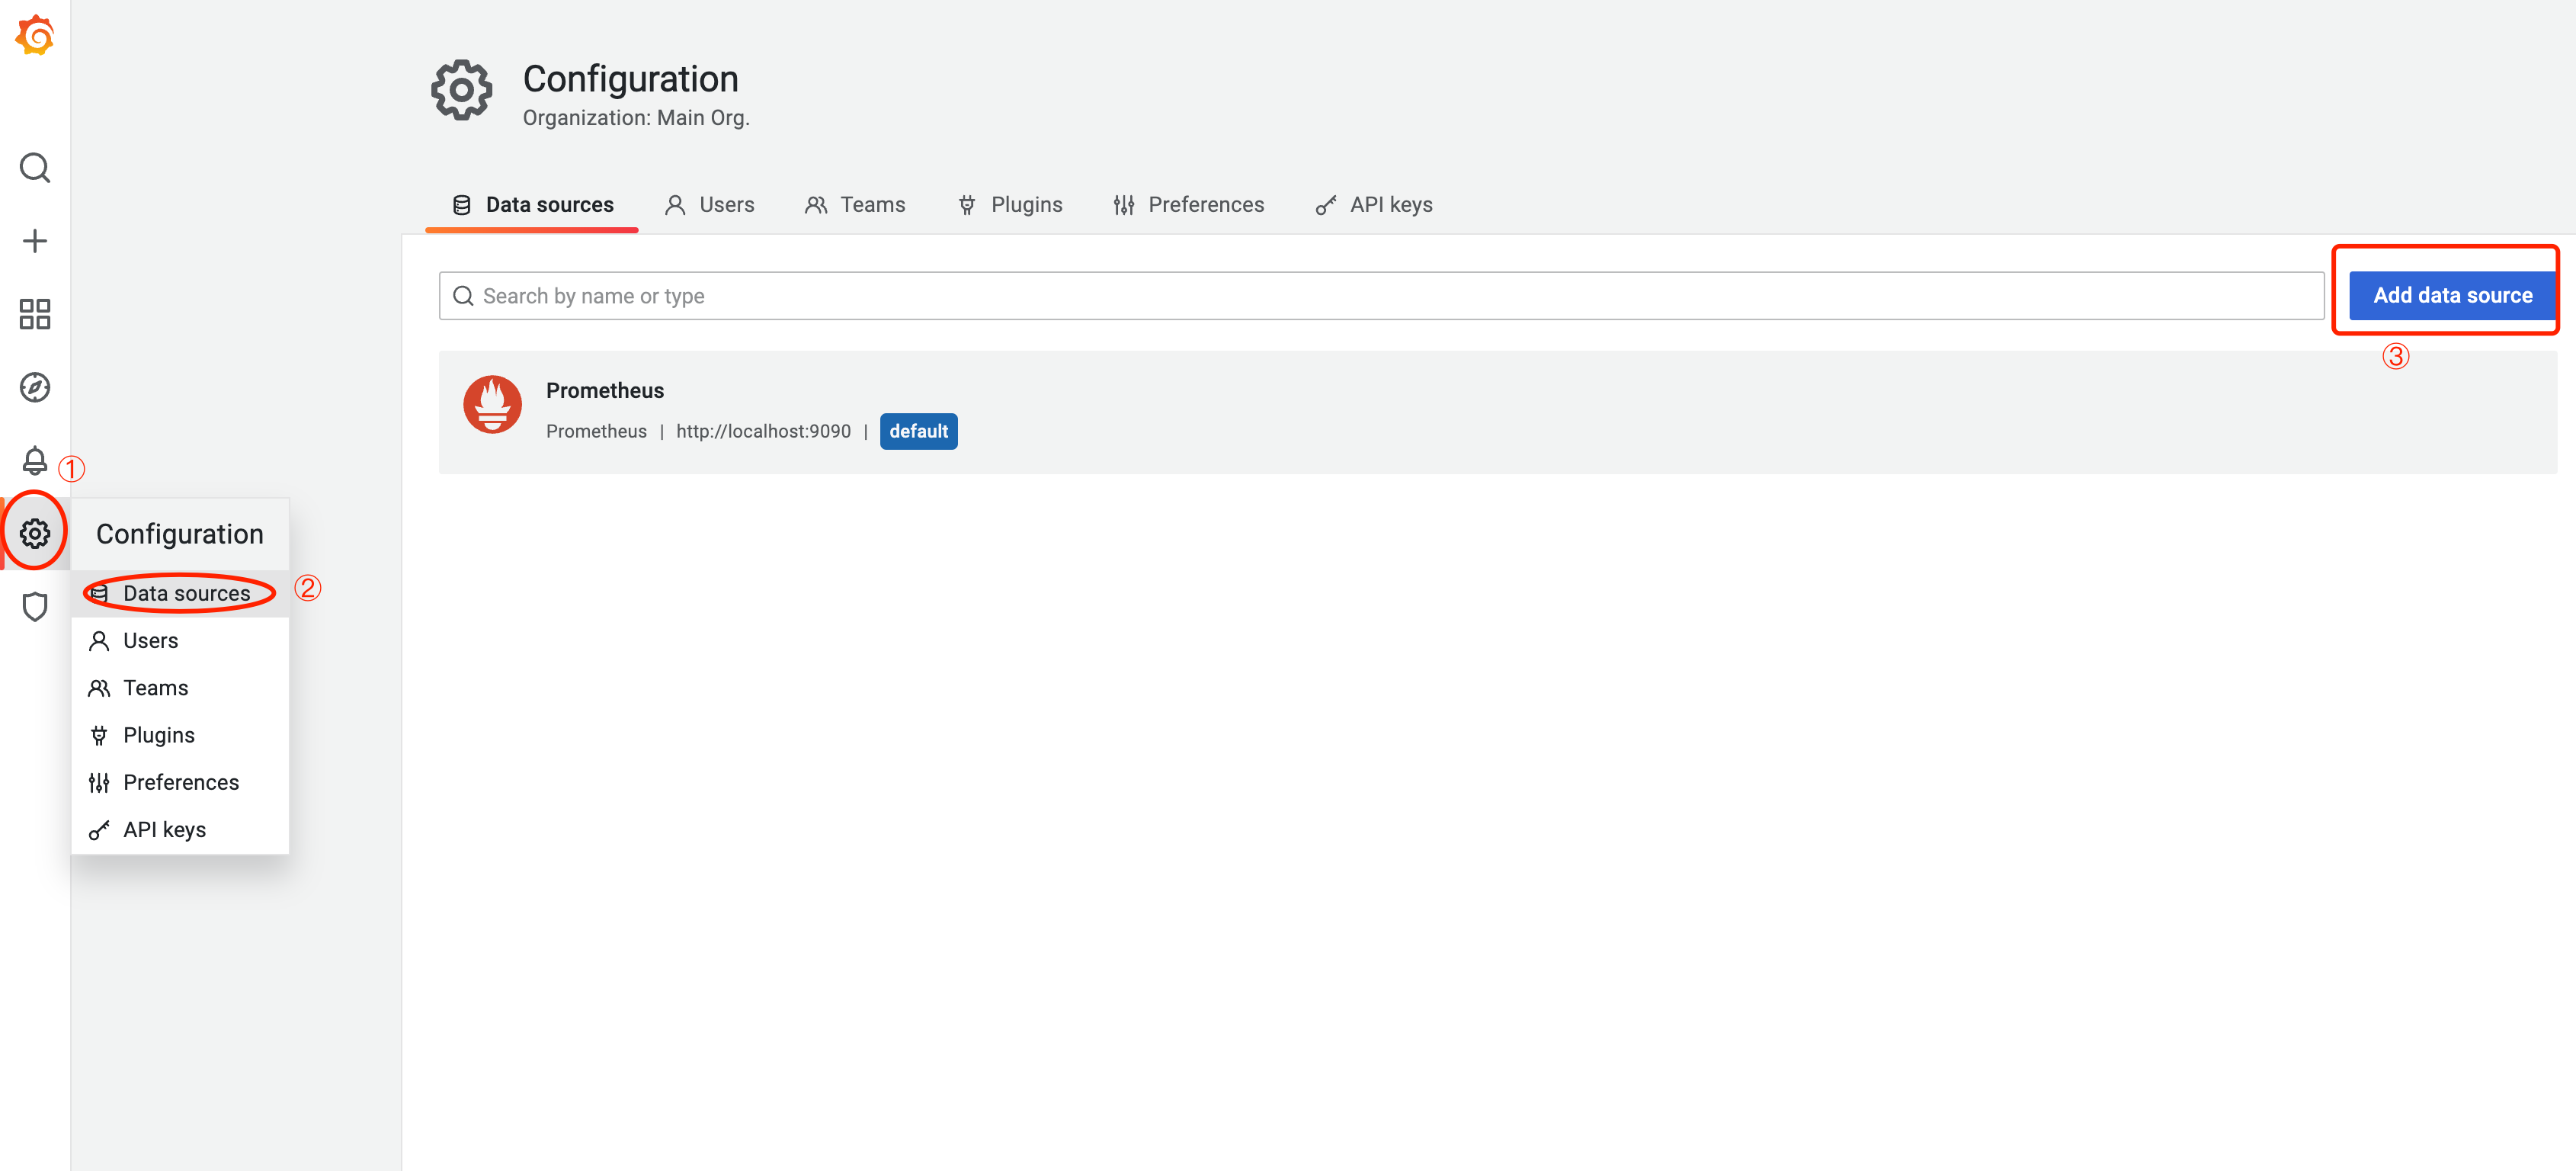Select Plugins in Configuration popup menu
This screenshot has height=1171, width=2576.
pyautogui.click(x=158, y=735)
